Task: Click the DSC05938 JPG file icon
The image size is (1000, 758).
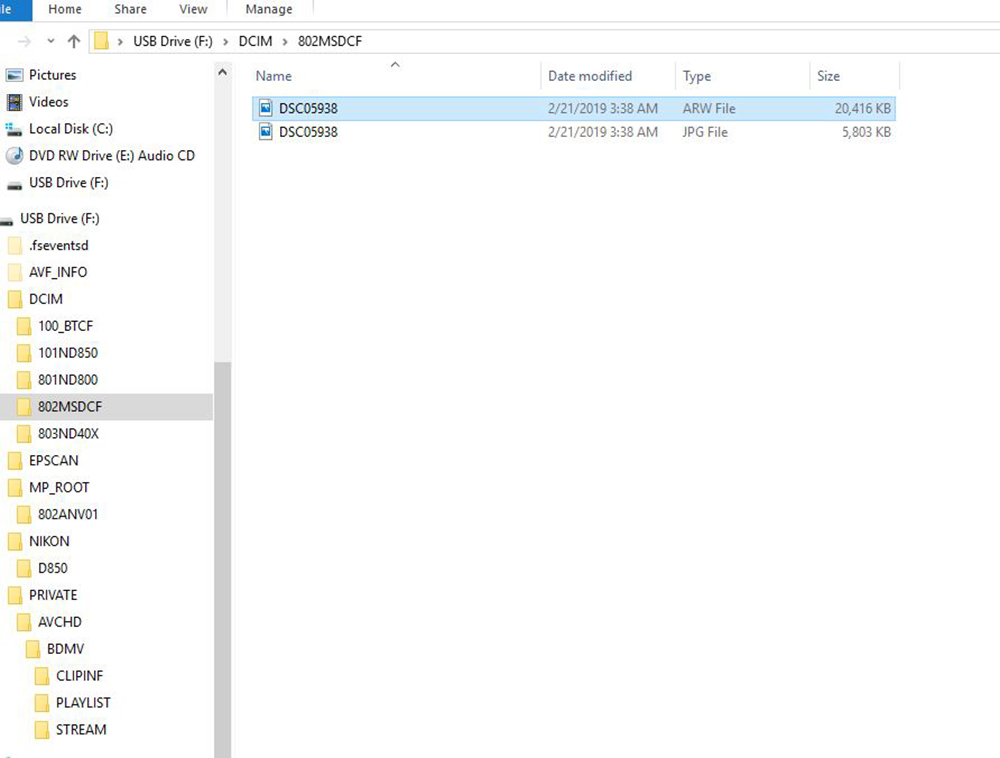Action: point(265,132)
